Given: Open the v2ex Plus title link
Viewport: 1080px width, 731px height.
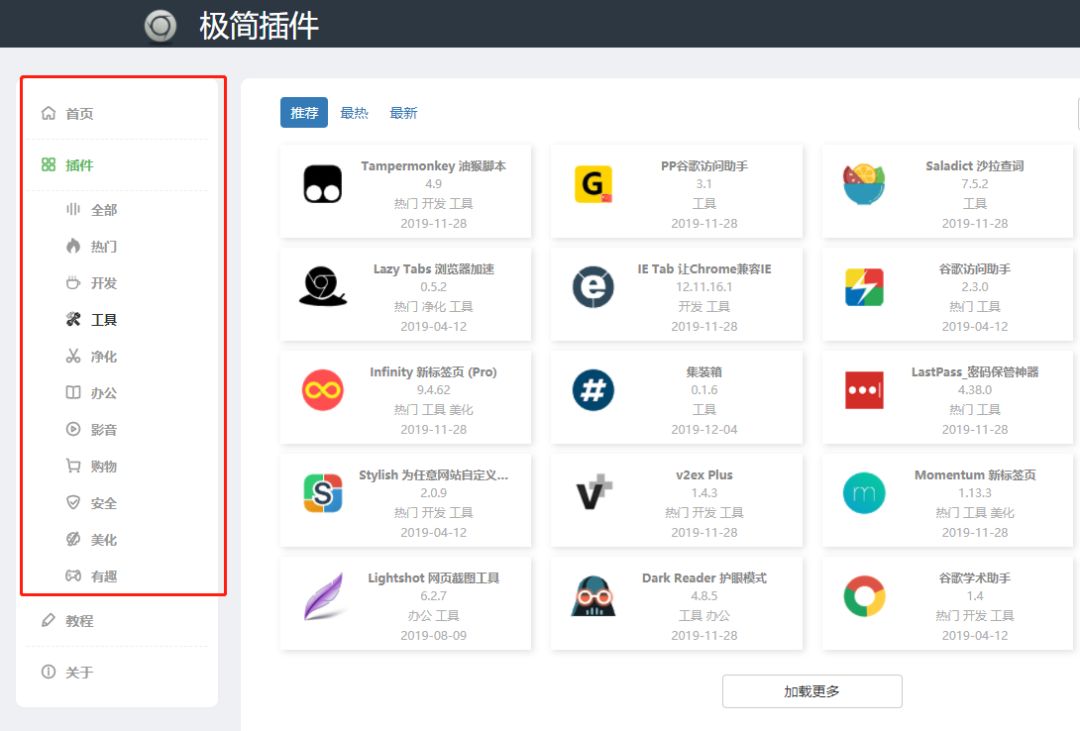Looking at the screenshot, I should coord(704,475).
